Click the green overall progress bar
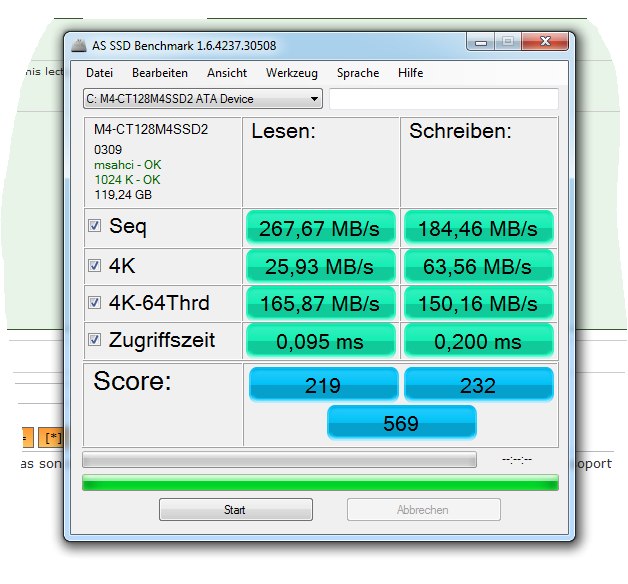 tap(320, 483)
